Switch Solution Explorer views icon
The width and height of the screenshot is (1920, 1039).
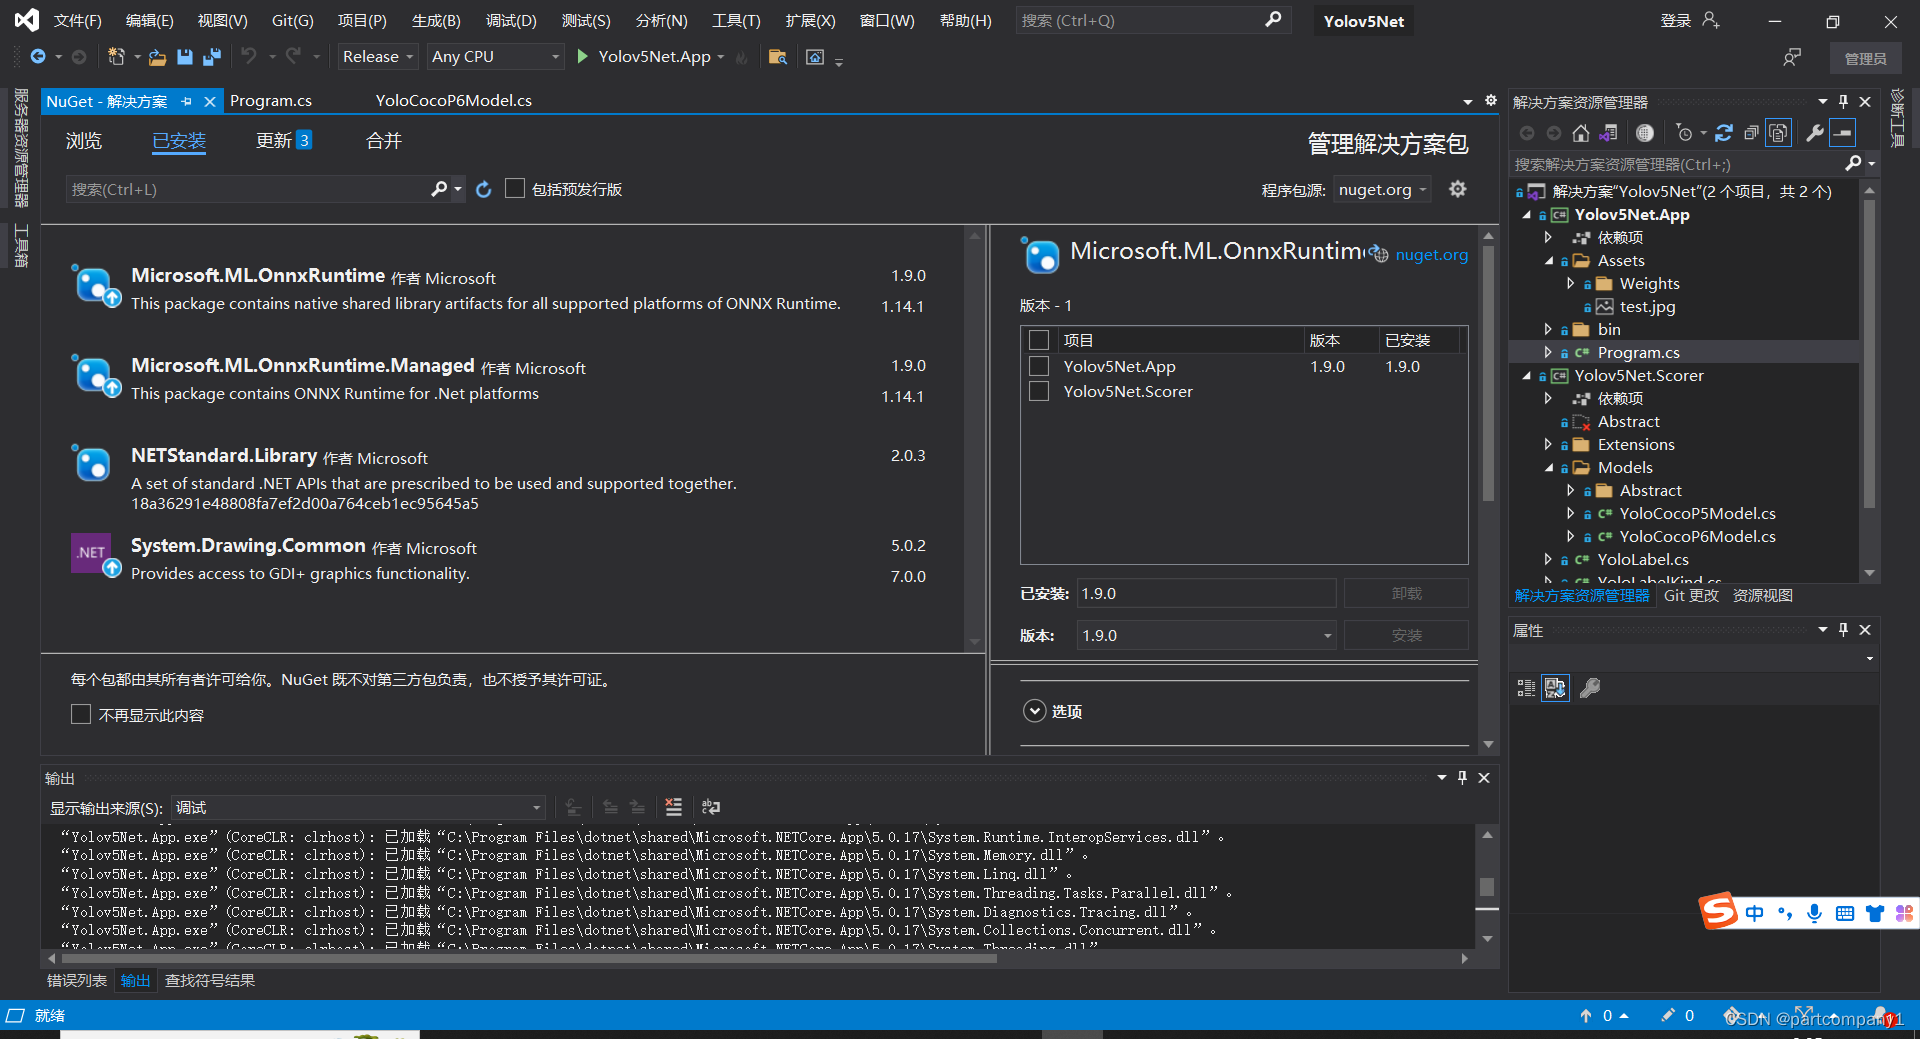coord(1608,133)
